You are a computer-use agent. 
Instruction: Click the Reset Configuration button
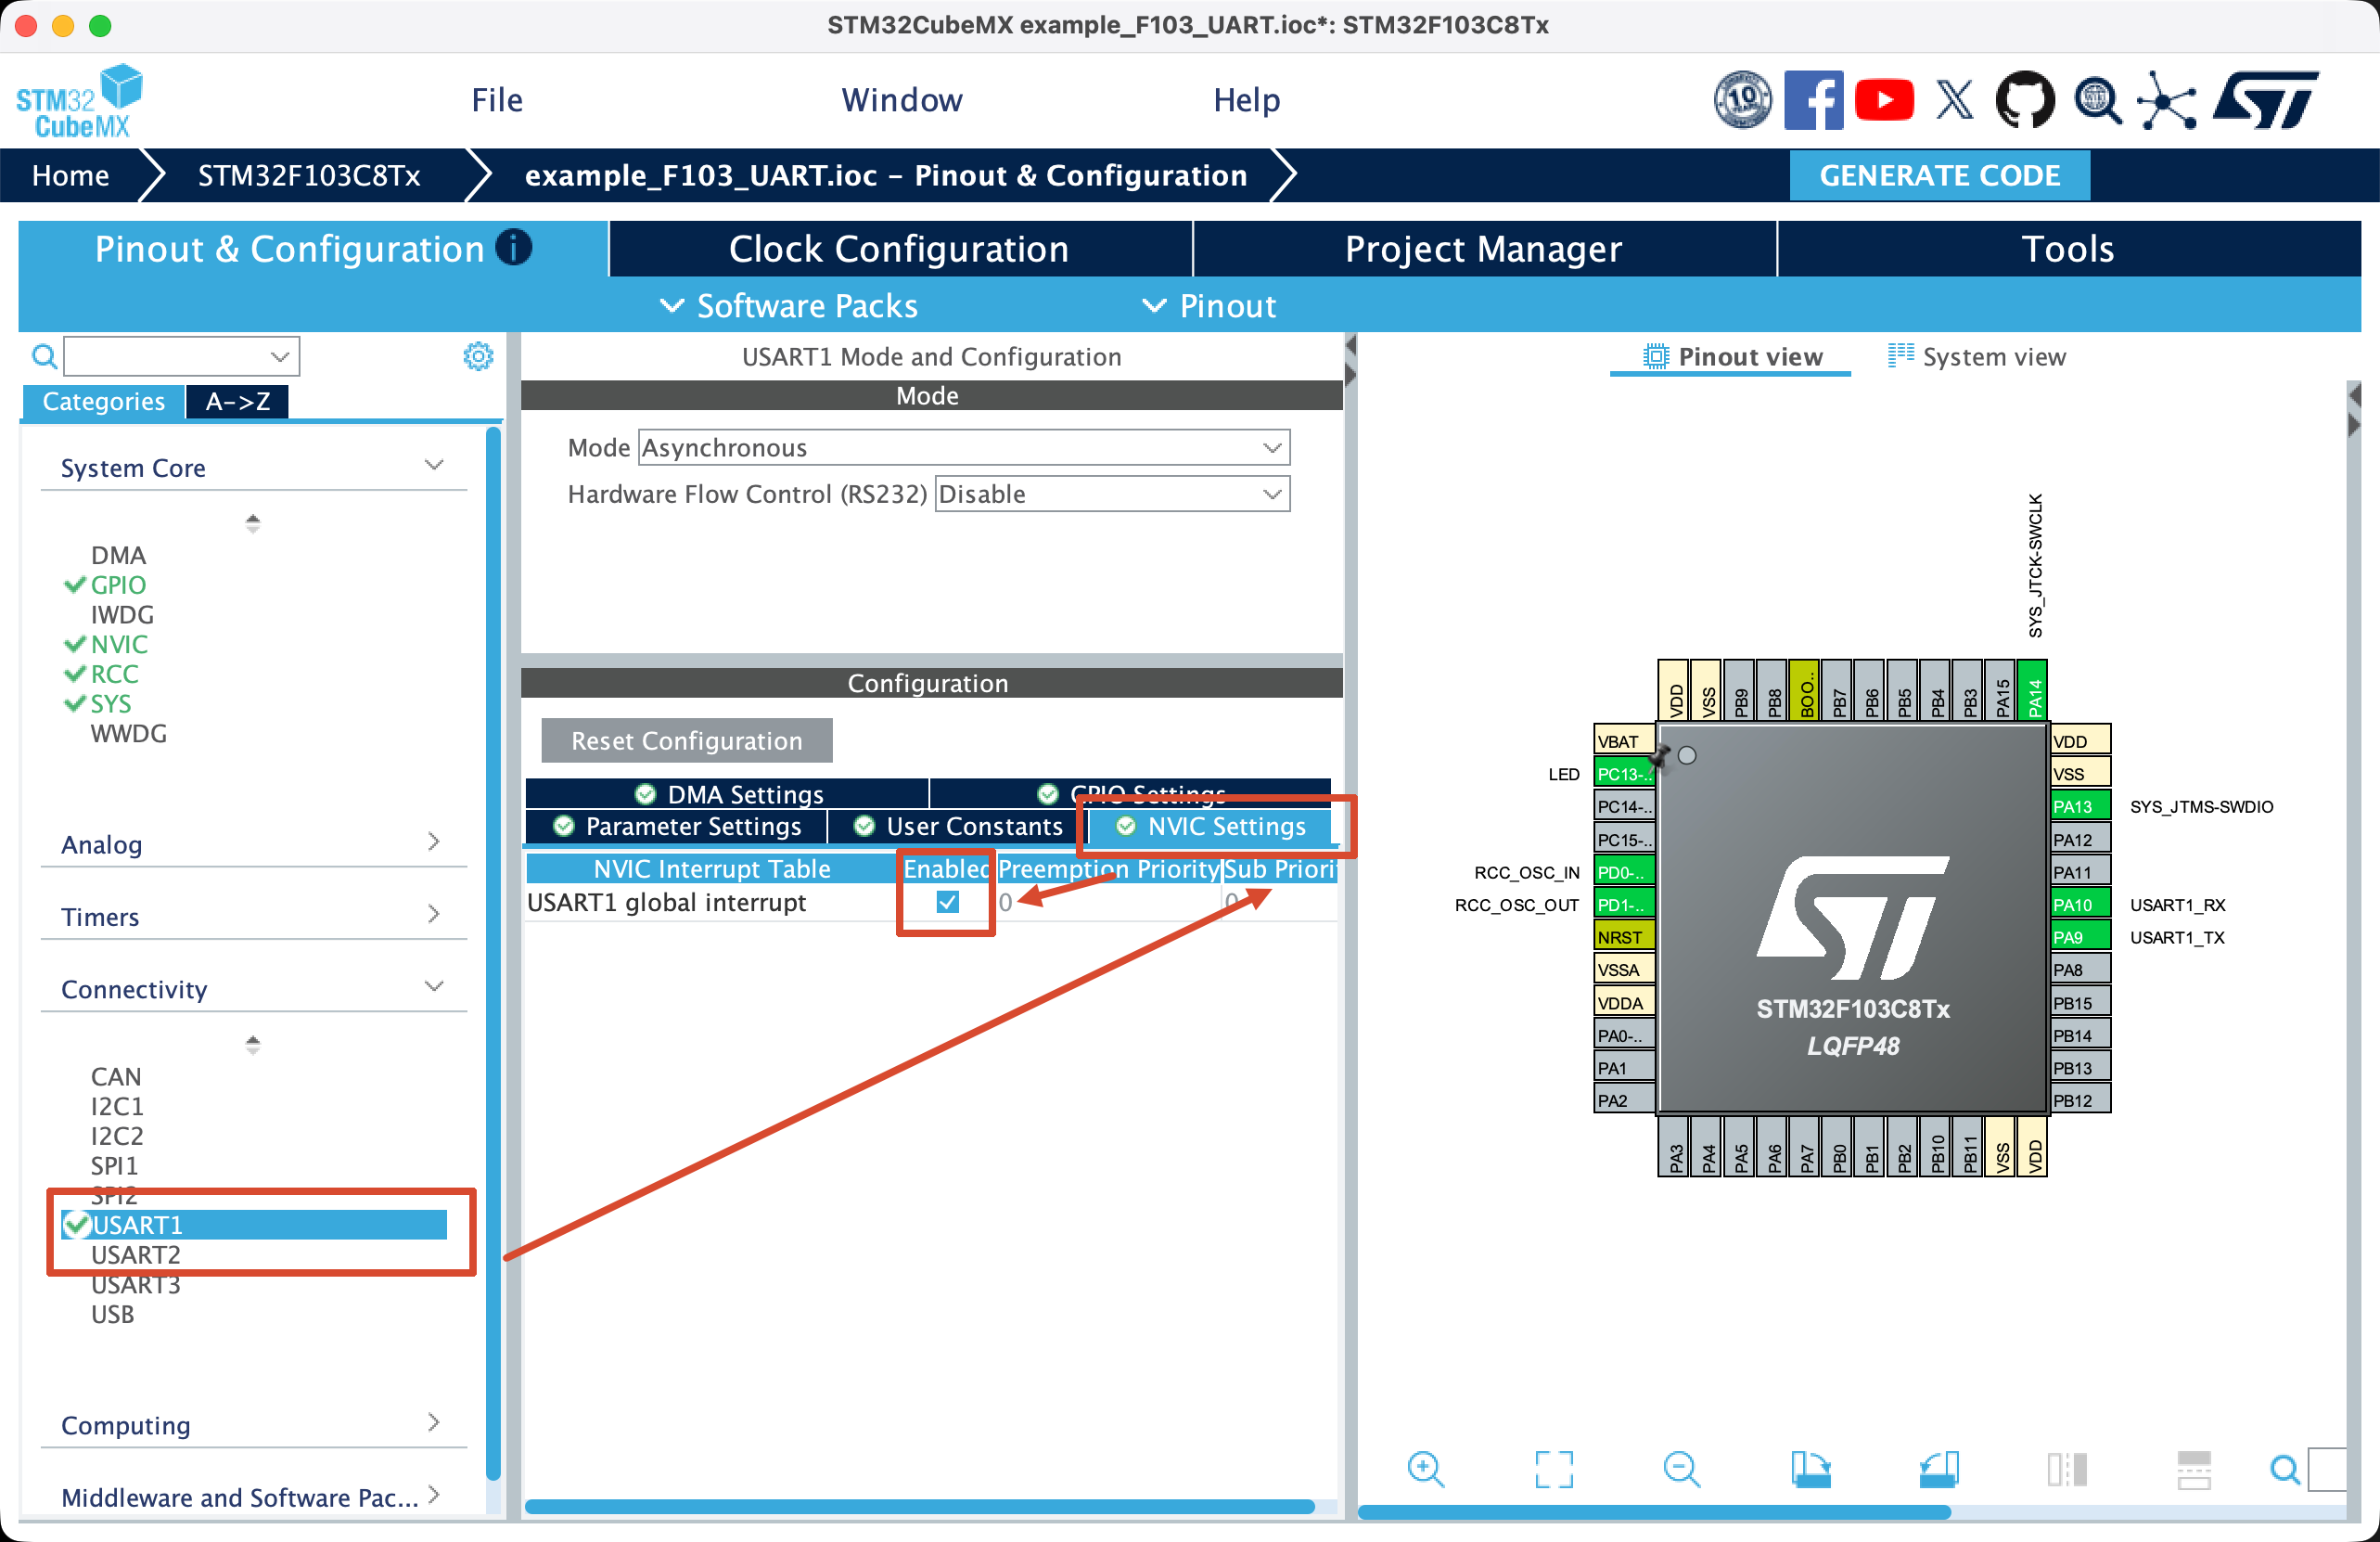(686, 740)
